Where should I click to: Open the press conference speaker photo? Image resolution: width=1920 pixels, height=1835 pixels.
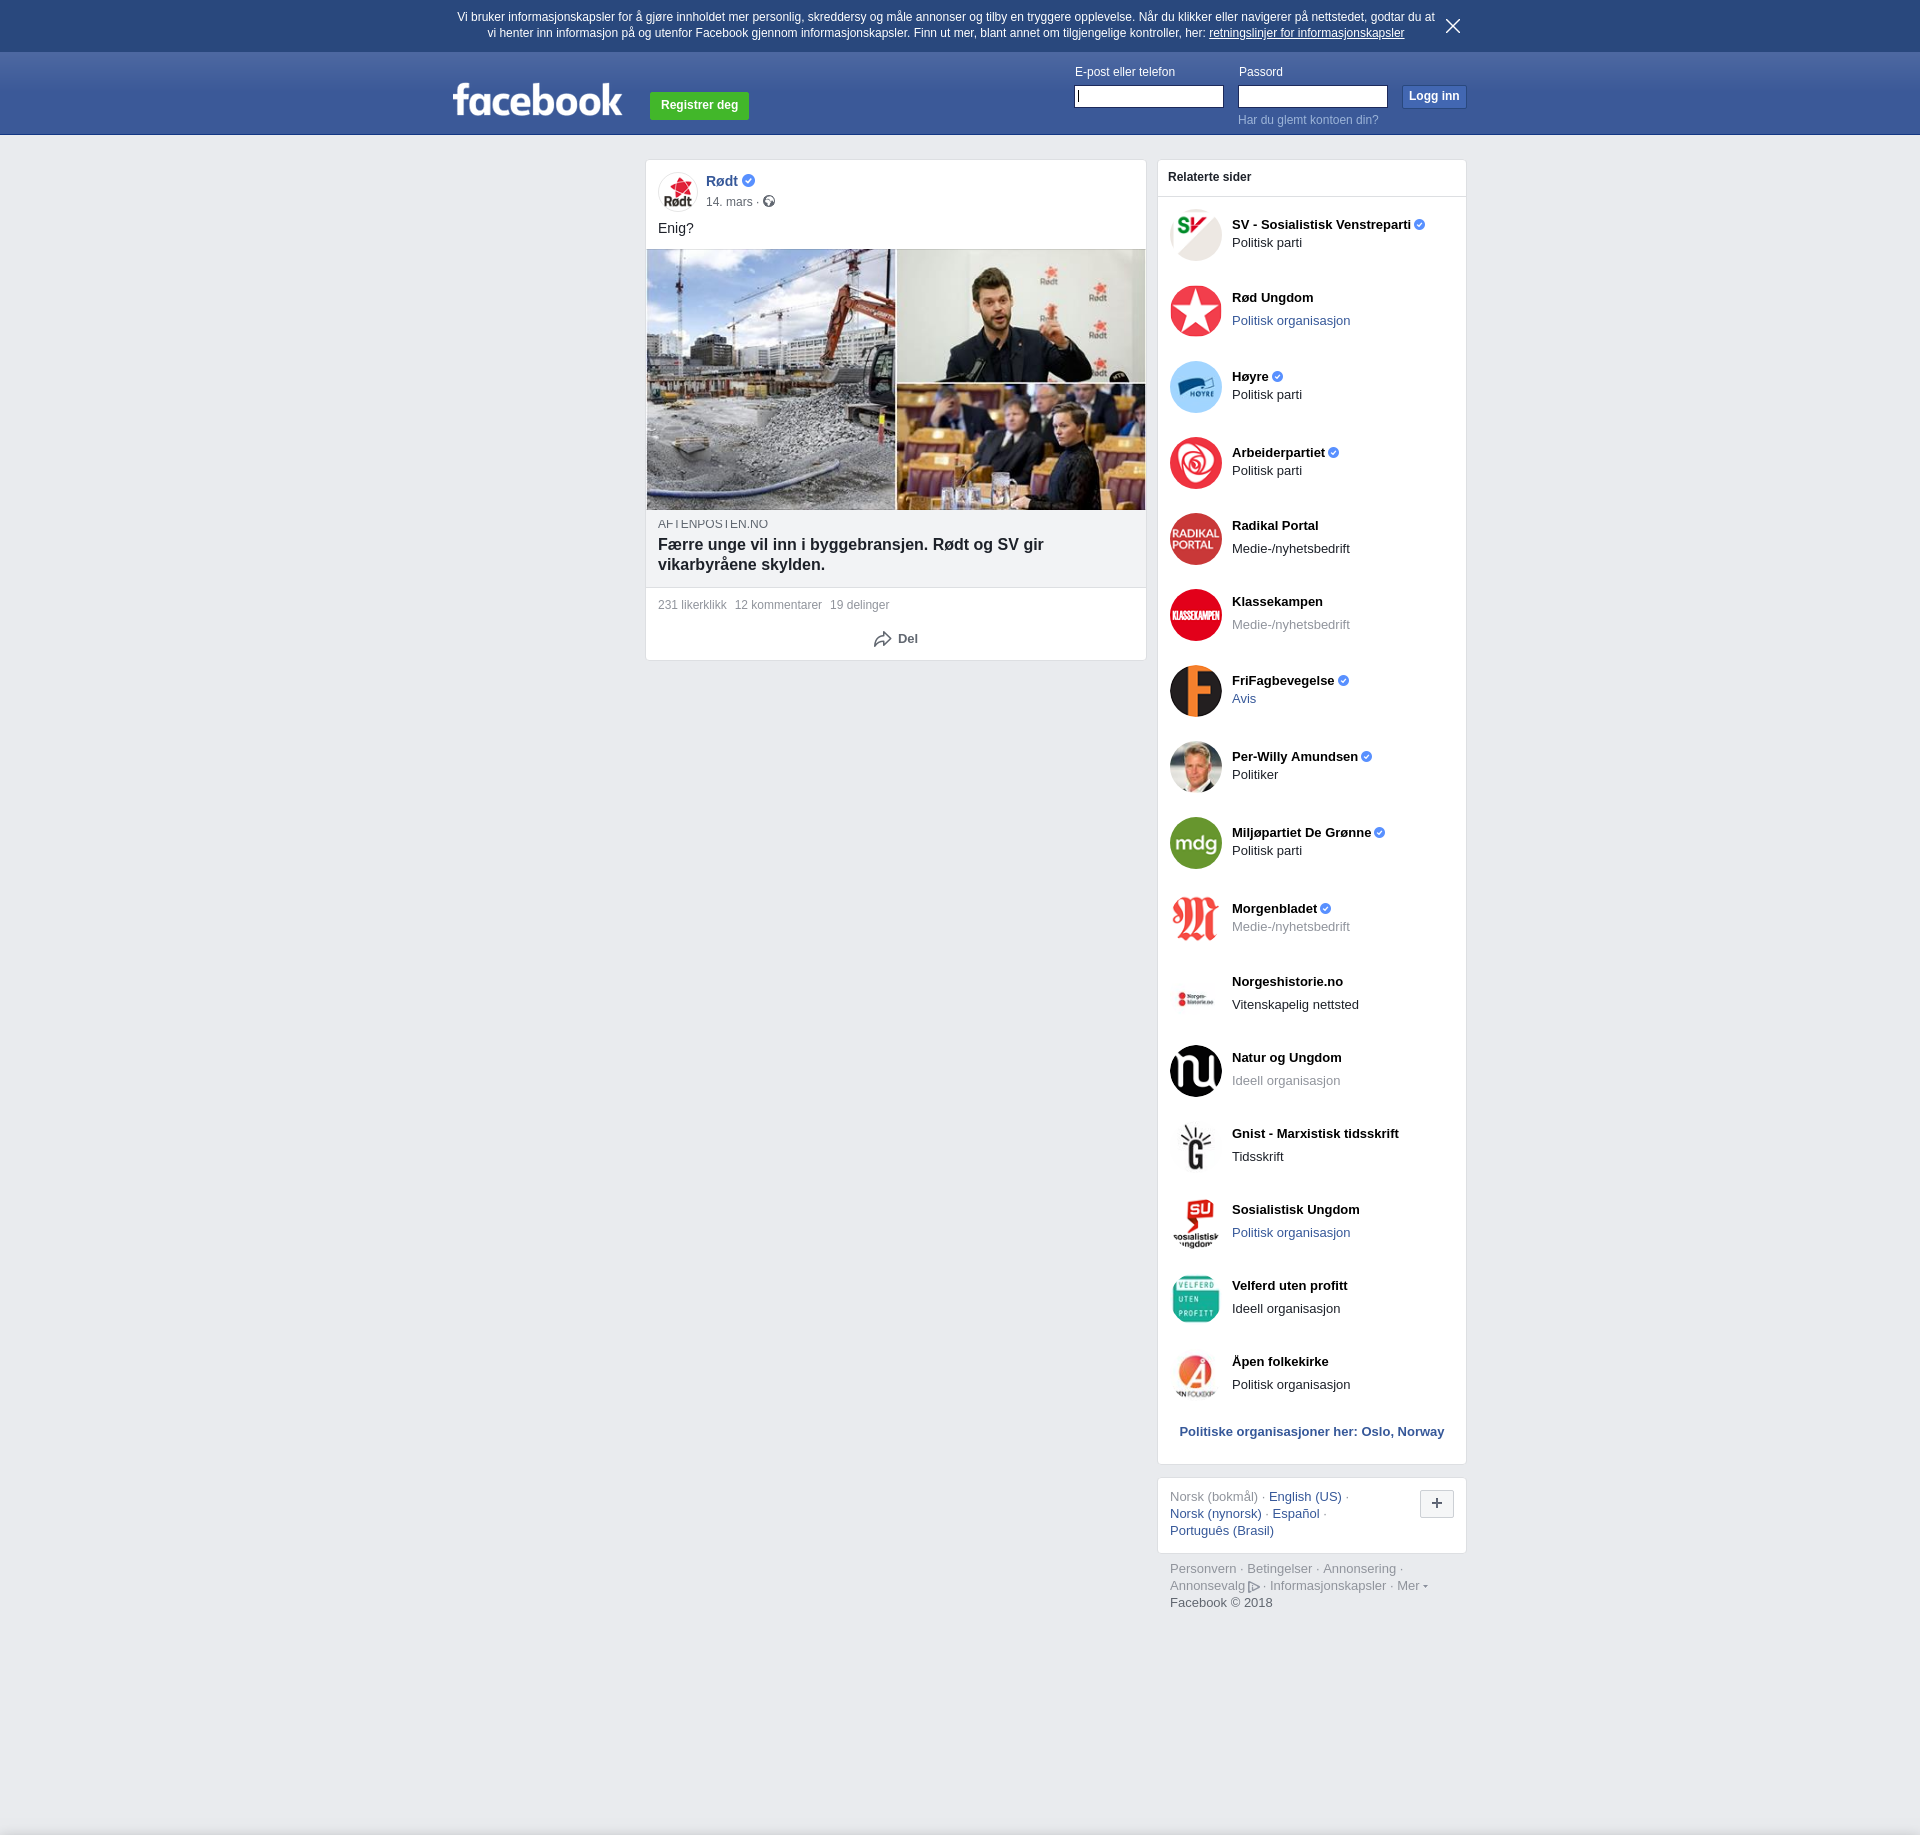[x=1021, y=316]
